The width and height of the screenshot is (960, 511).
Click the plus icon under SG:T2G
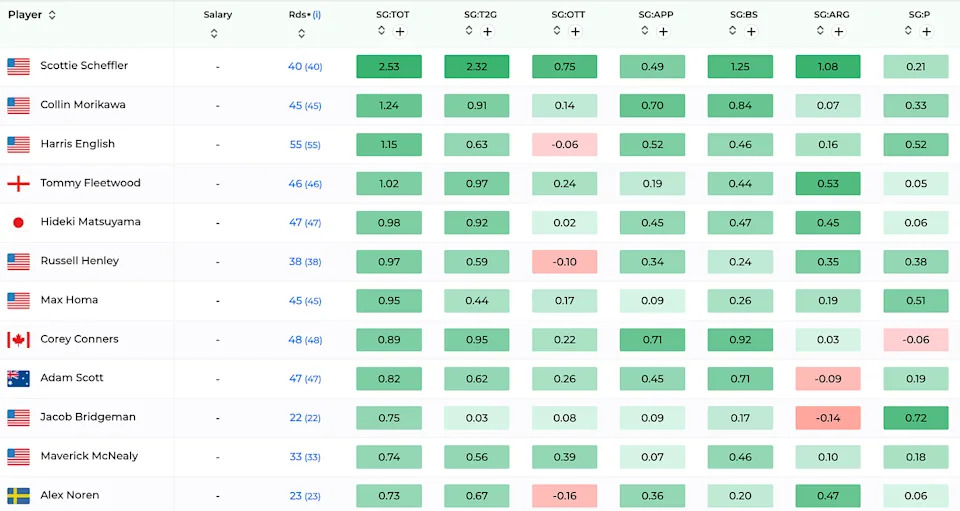(x=487, y=32)
